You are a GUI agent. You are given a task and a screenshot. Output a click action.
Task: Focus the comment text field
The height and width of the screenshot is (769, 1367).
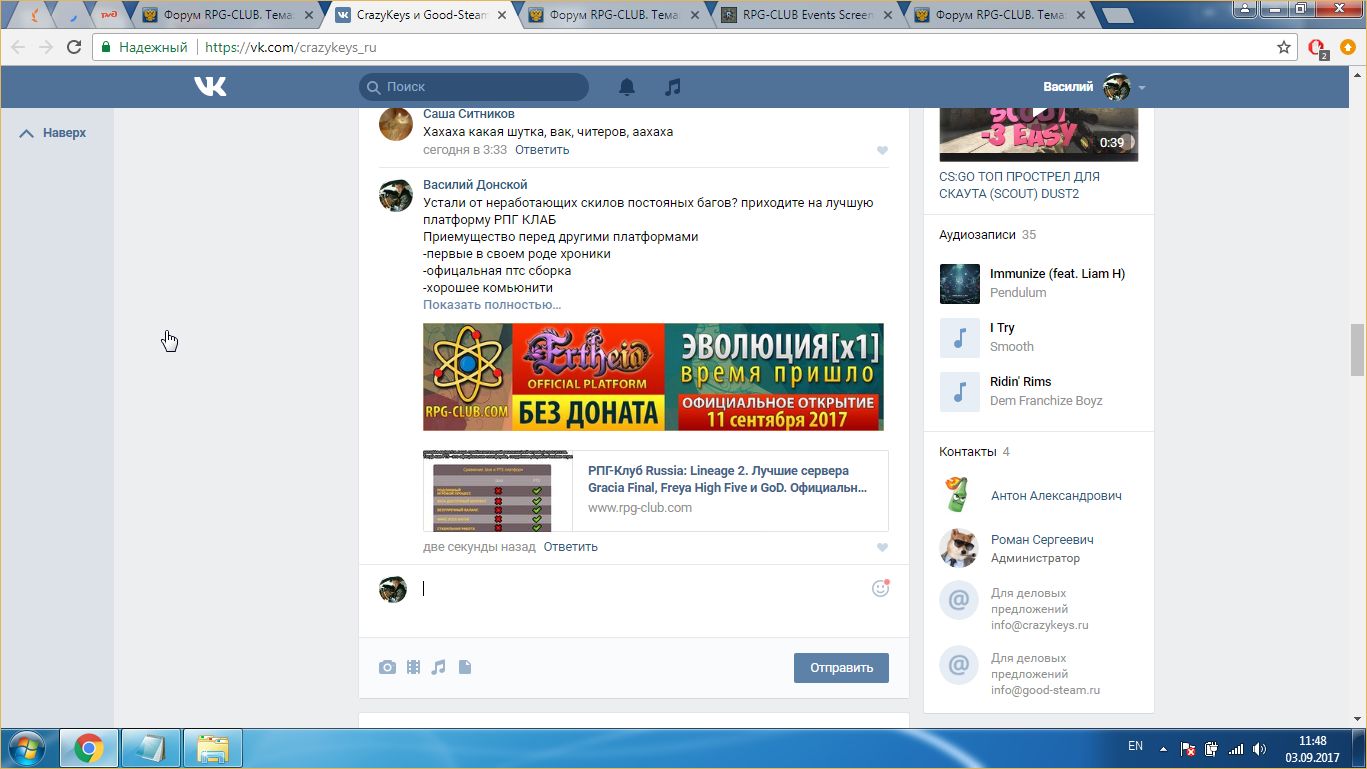point(640,589)
